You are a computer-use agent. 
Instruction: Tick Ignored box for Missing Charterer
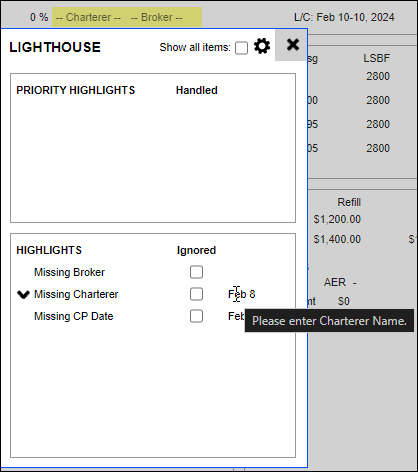pyautogui.click(x=196, y=294)
